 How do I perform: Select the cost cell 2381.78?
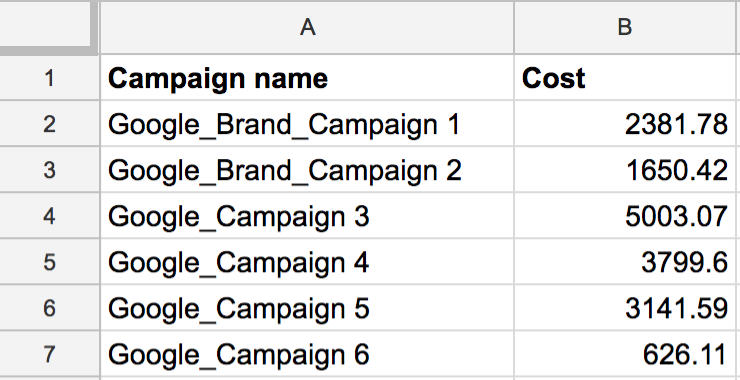coord(625,124)
